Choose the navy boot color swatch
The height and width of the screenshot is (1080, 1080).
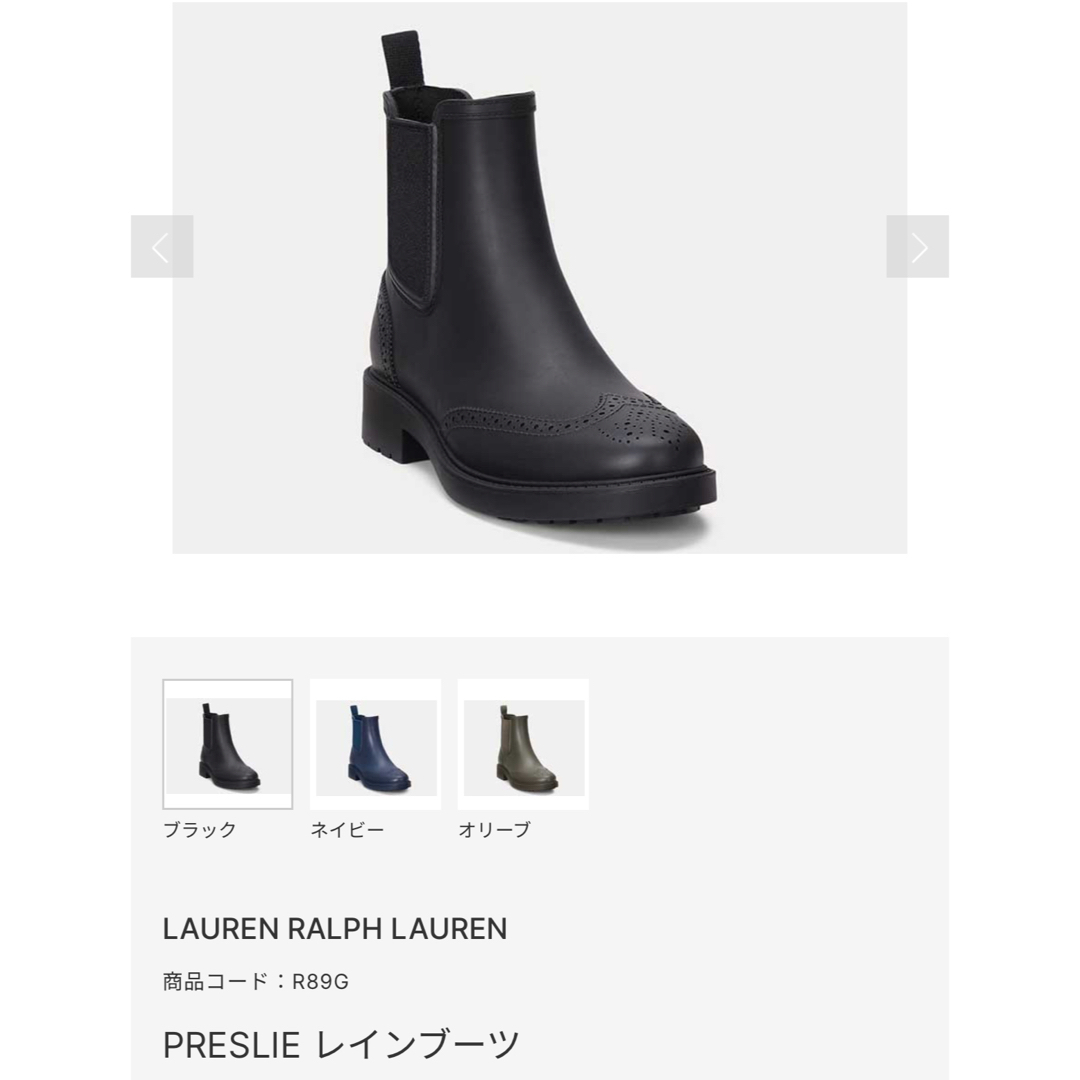375,744
